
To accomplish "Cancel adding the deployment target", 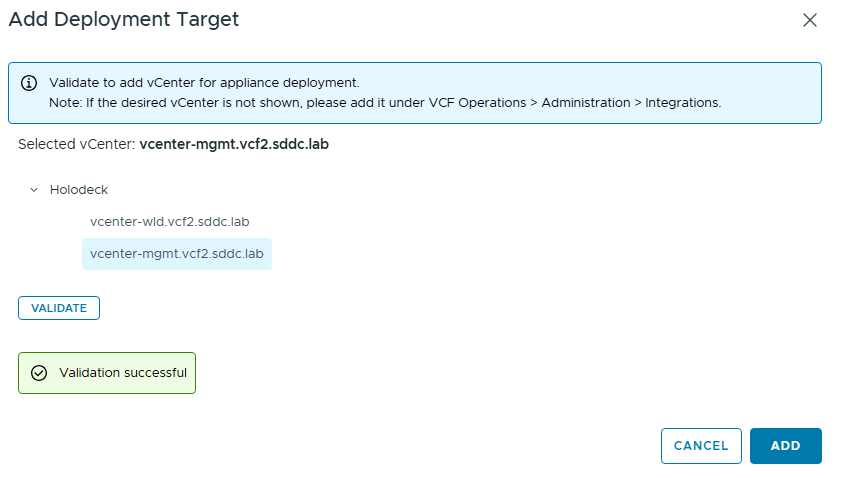I will [700, 446].
